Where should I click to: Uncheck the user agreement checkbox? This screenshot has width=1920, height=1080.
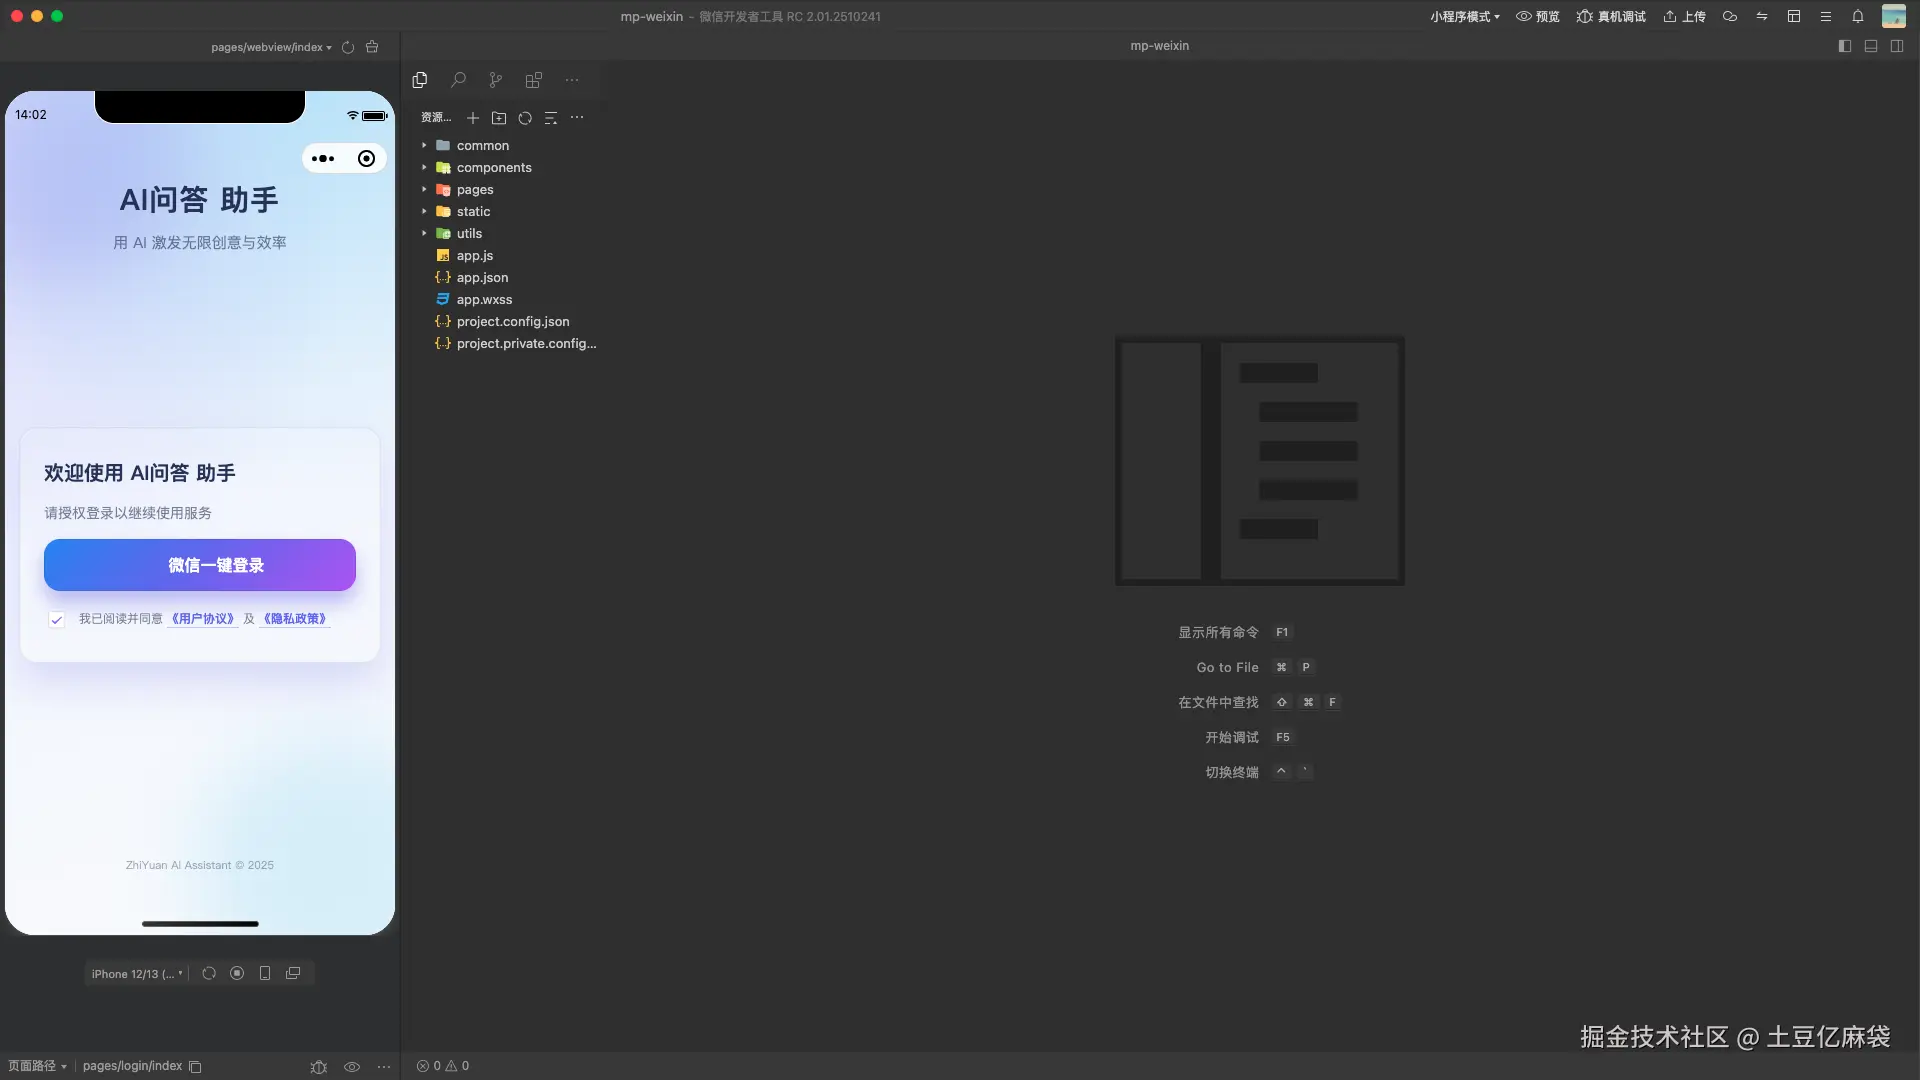(57, 619)
